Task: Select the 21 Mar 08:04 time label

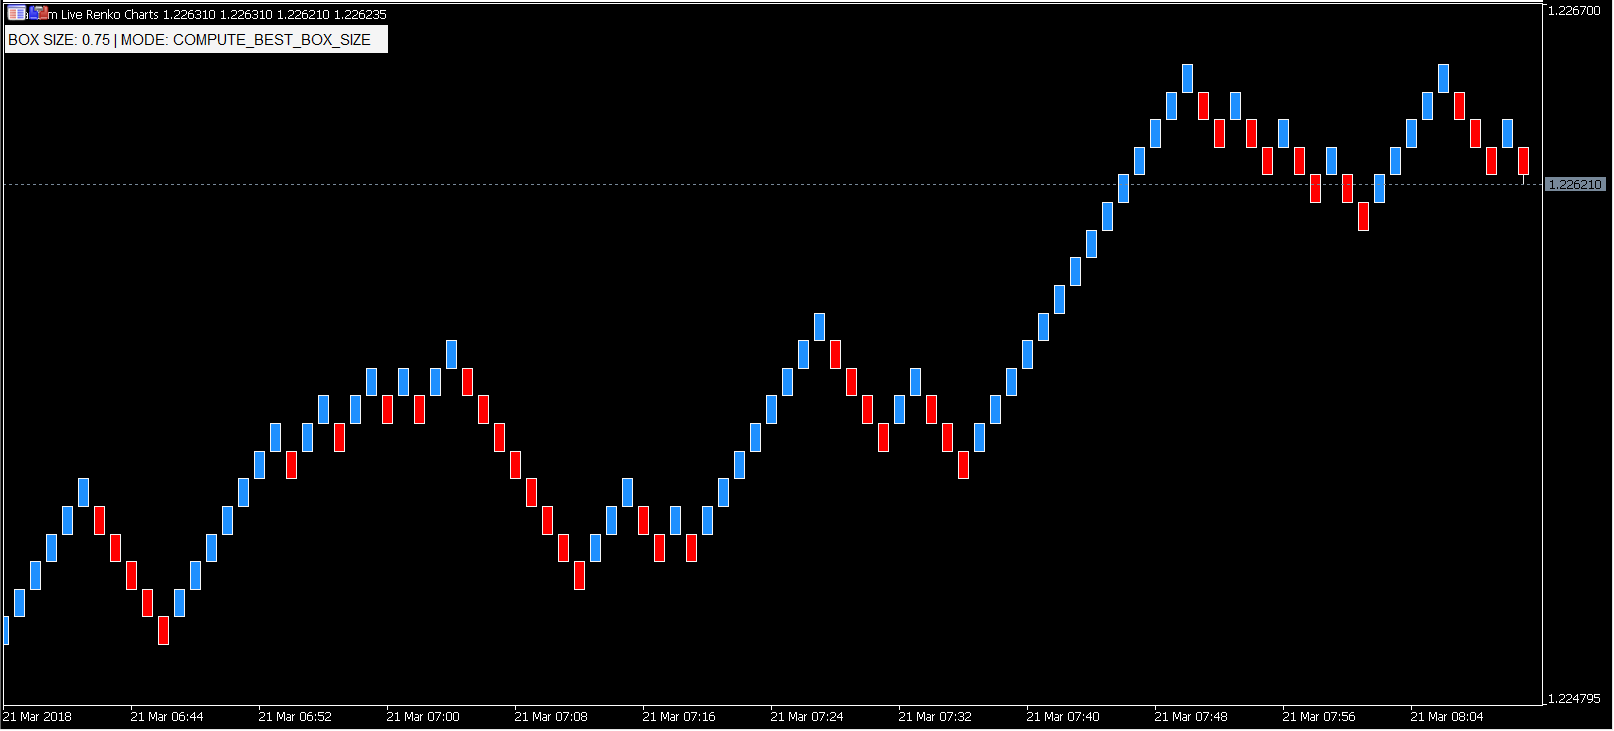Action: 1447,717
